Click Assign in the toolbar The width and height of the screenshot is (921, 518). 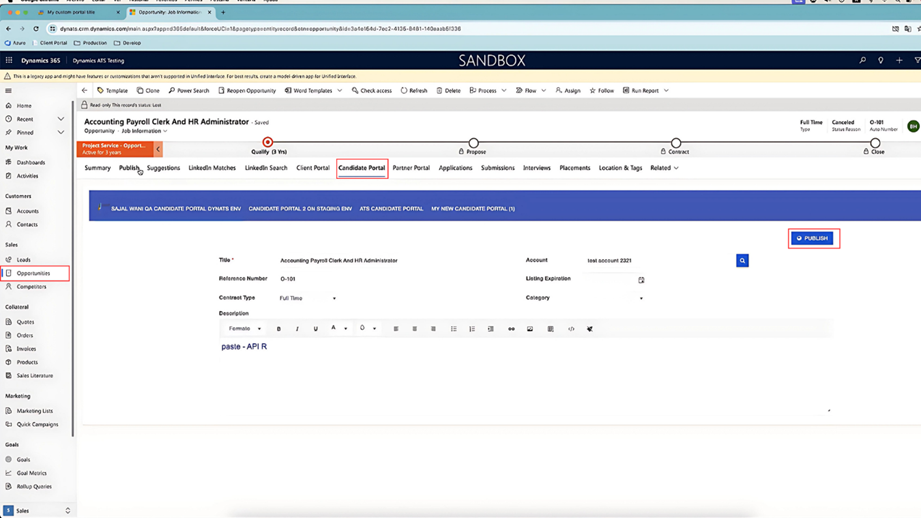[568, 90]
